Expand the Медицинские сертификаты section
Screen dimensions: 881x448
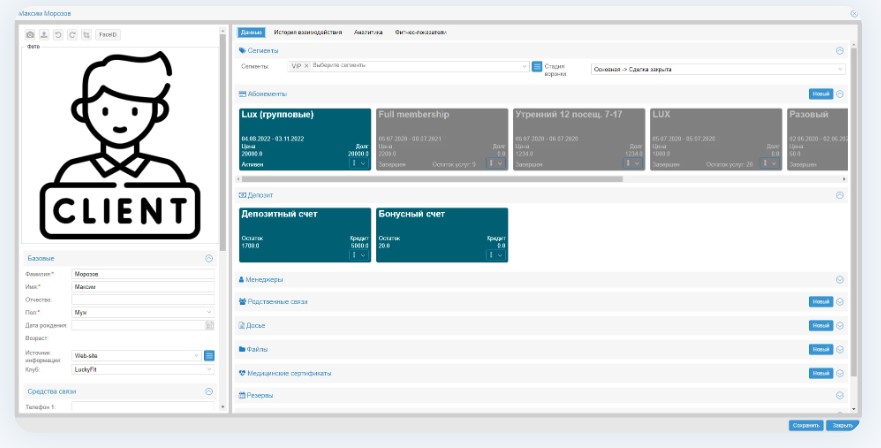click(x=840, y=373)
